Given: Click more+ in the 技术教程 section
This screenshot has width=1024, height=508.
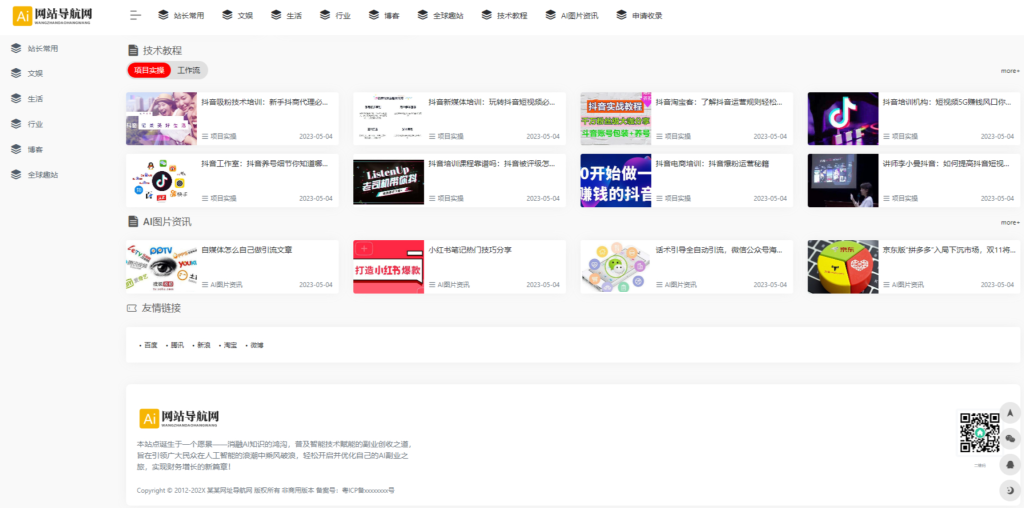Looking at the screenshot, I should [x=1010, y=71].
